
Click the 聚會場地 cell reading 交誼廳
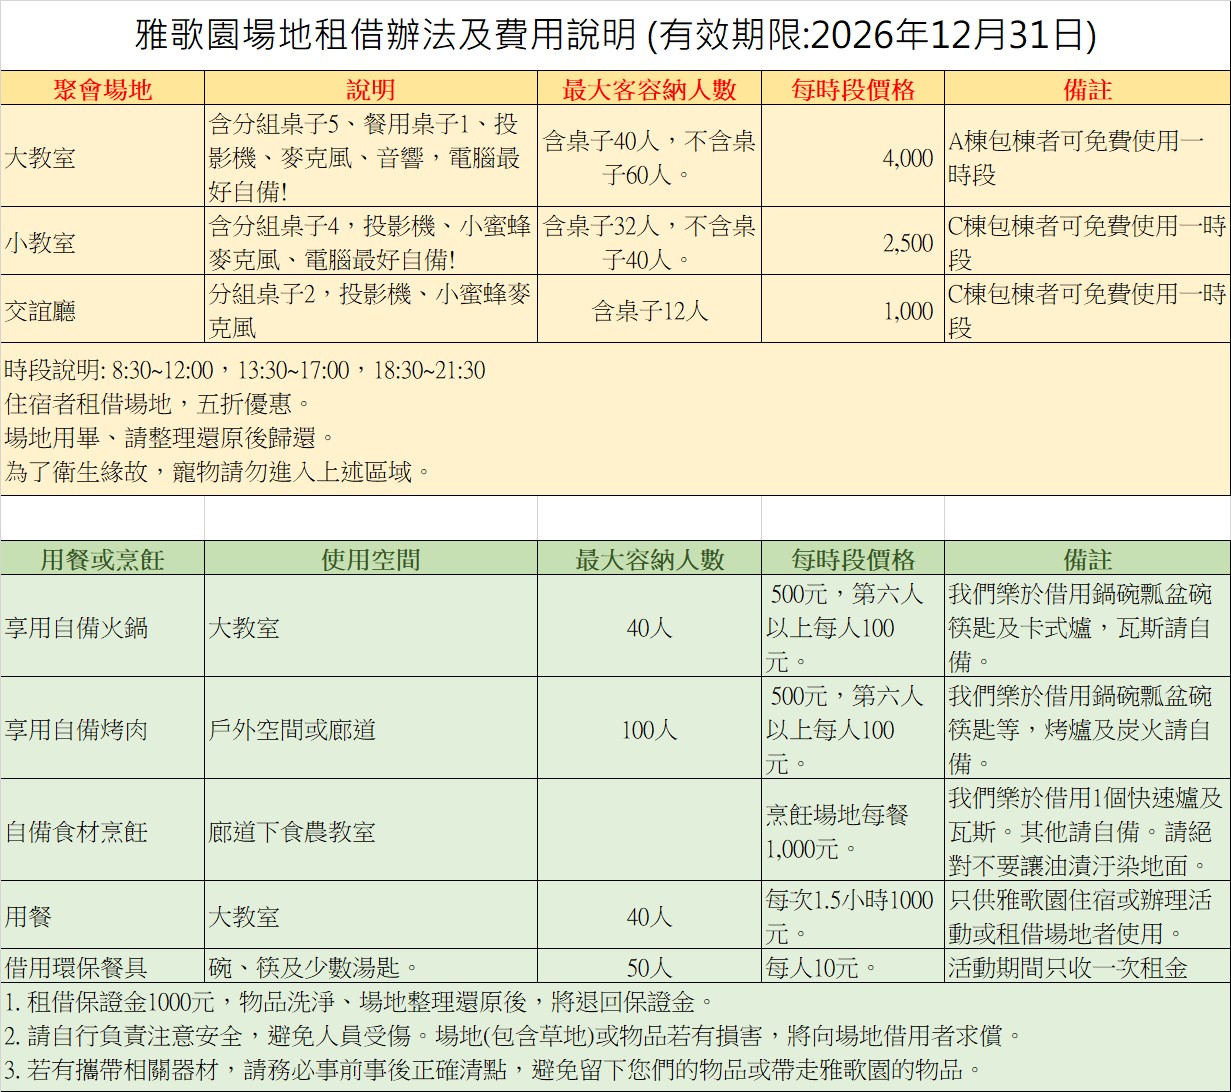point(102,310)
